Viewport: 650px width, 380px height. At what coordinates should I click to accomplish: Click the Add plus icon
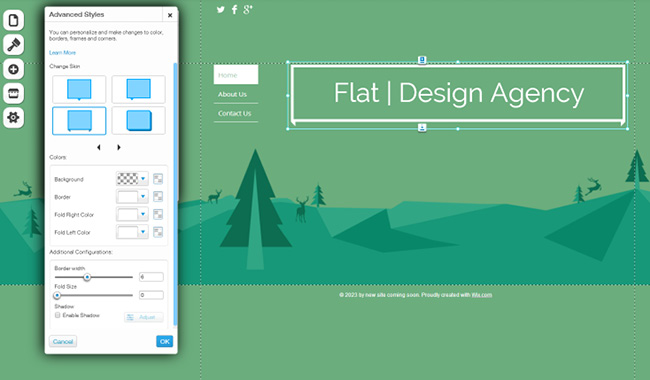point(13,69)
